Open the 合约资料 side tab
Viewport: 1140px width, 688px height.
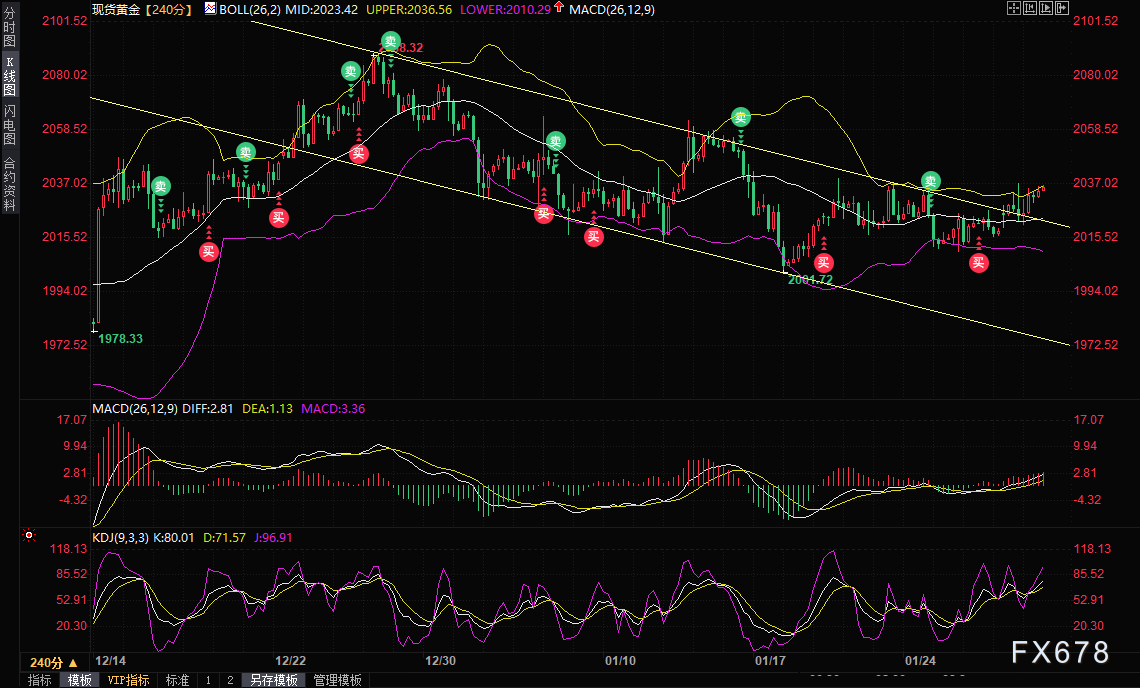[x=9, y=184]
